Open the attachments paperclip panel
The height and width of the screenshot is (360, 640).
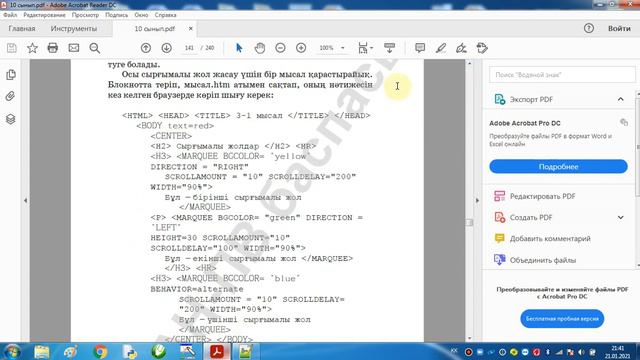point(11,96)
